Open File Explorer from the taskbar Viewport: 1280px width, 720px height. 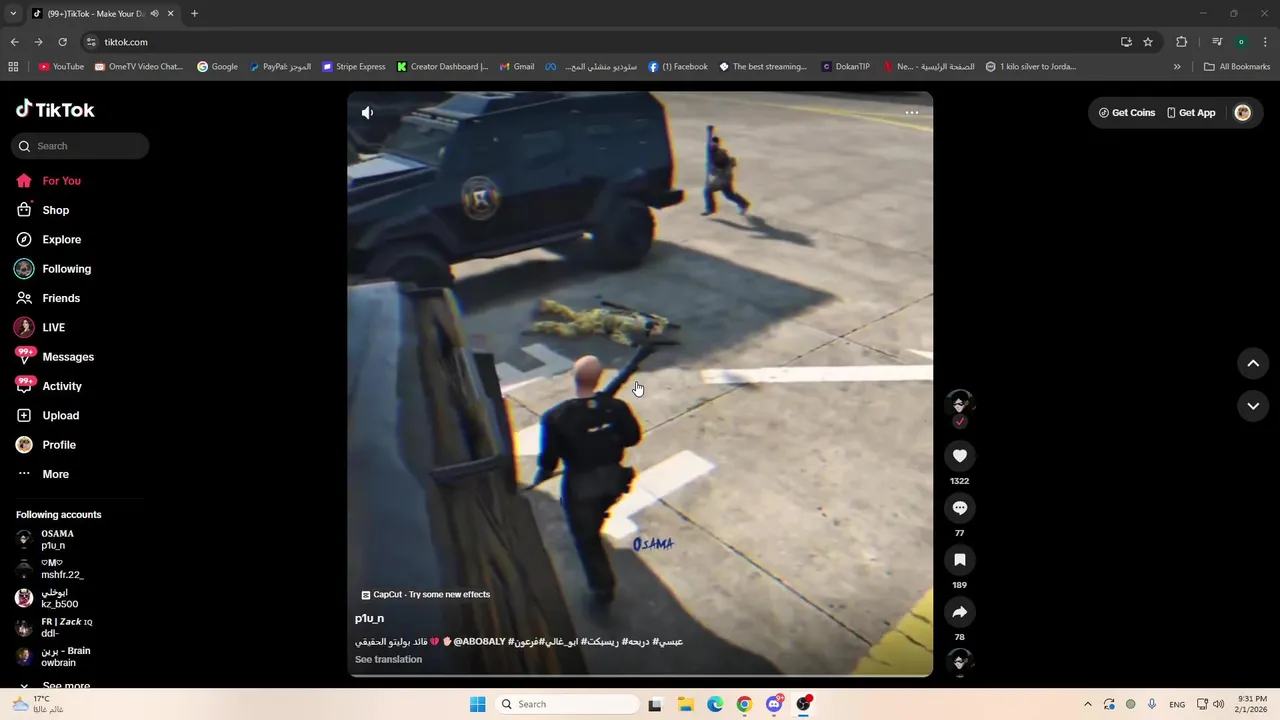[x=686, y=704]
